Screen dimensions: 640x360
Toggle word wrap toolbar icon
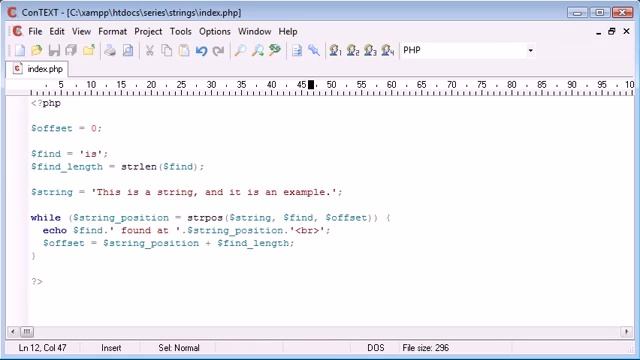point(297,51)
